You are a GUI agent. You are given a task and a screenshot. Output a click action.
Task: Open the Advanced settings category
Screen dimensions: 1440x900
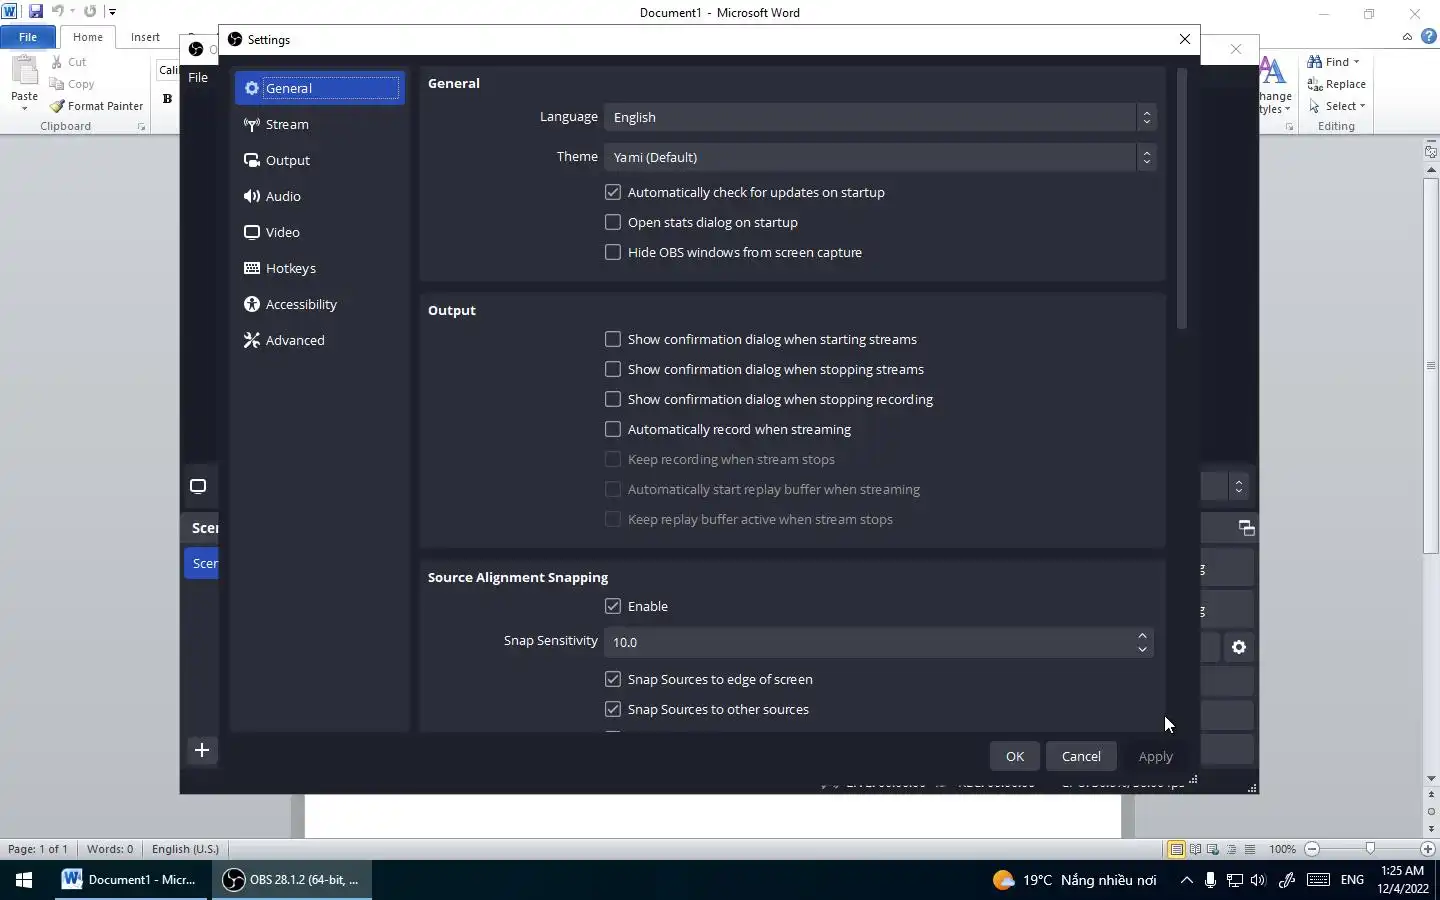pyautogui.click(x=320, y=340)
